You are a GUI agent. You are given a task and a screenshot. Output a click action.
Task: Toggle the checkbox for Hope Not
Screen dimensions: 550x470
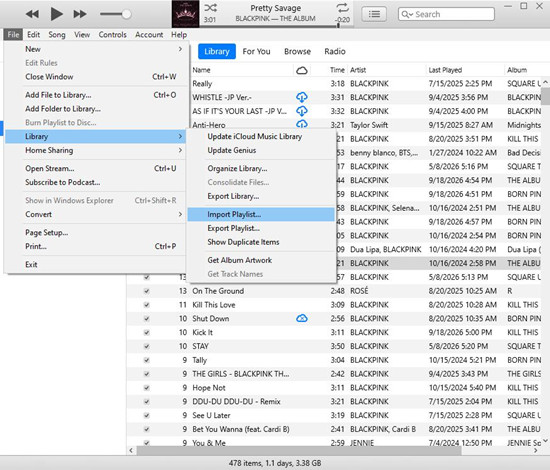pyautogui.click(x=147, y=388)
